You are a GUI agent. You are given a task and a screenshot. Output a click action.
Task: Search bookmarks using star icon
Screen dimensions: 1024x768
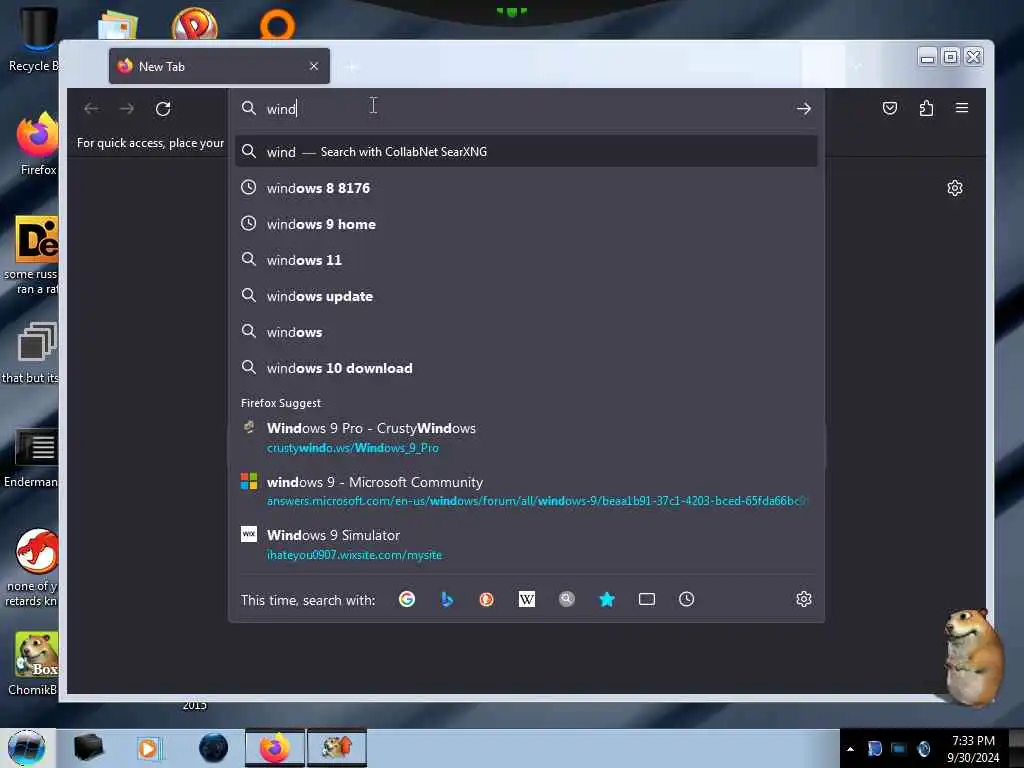click(607, 599)
